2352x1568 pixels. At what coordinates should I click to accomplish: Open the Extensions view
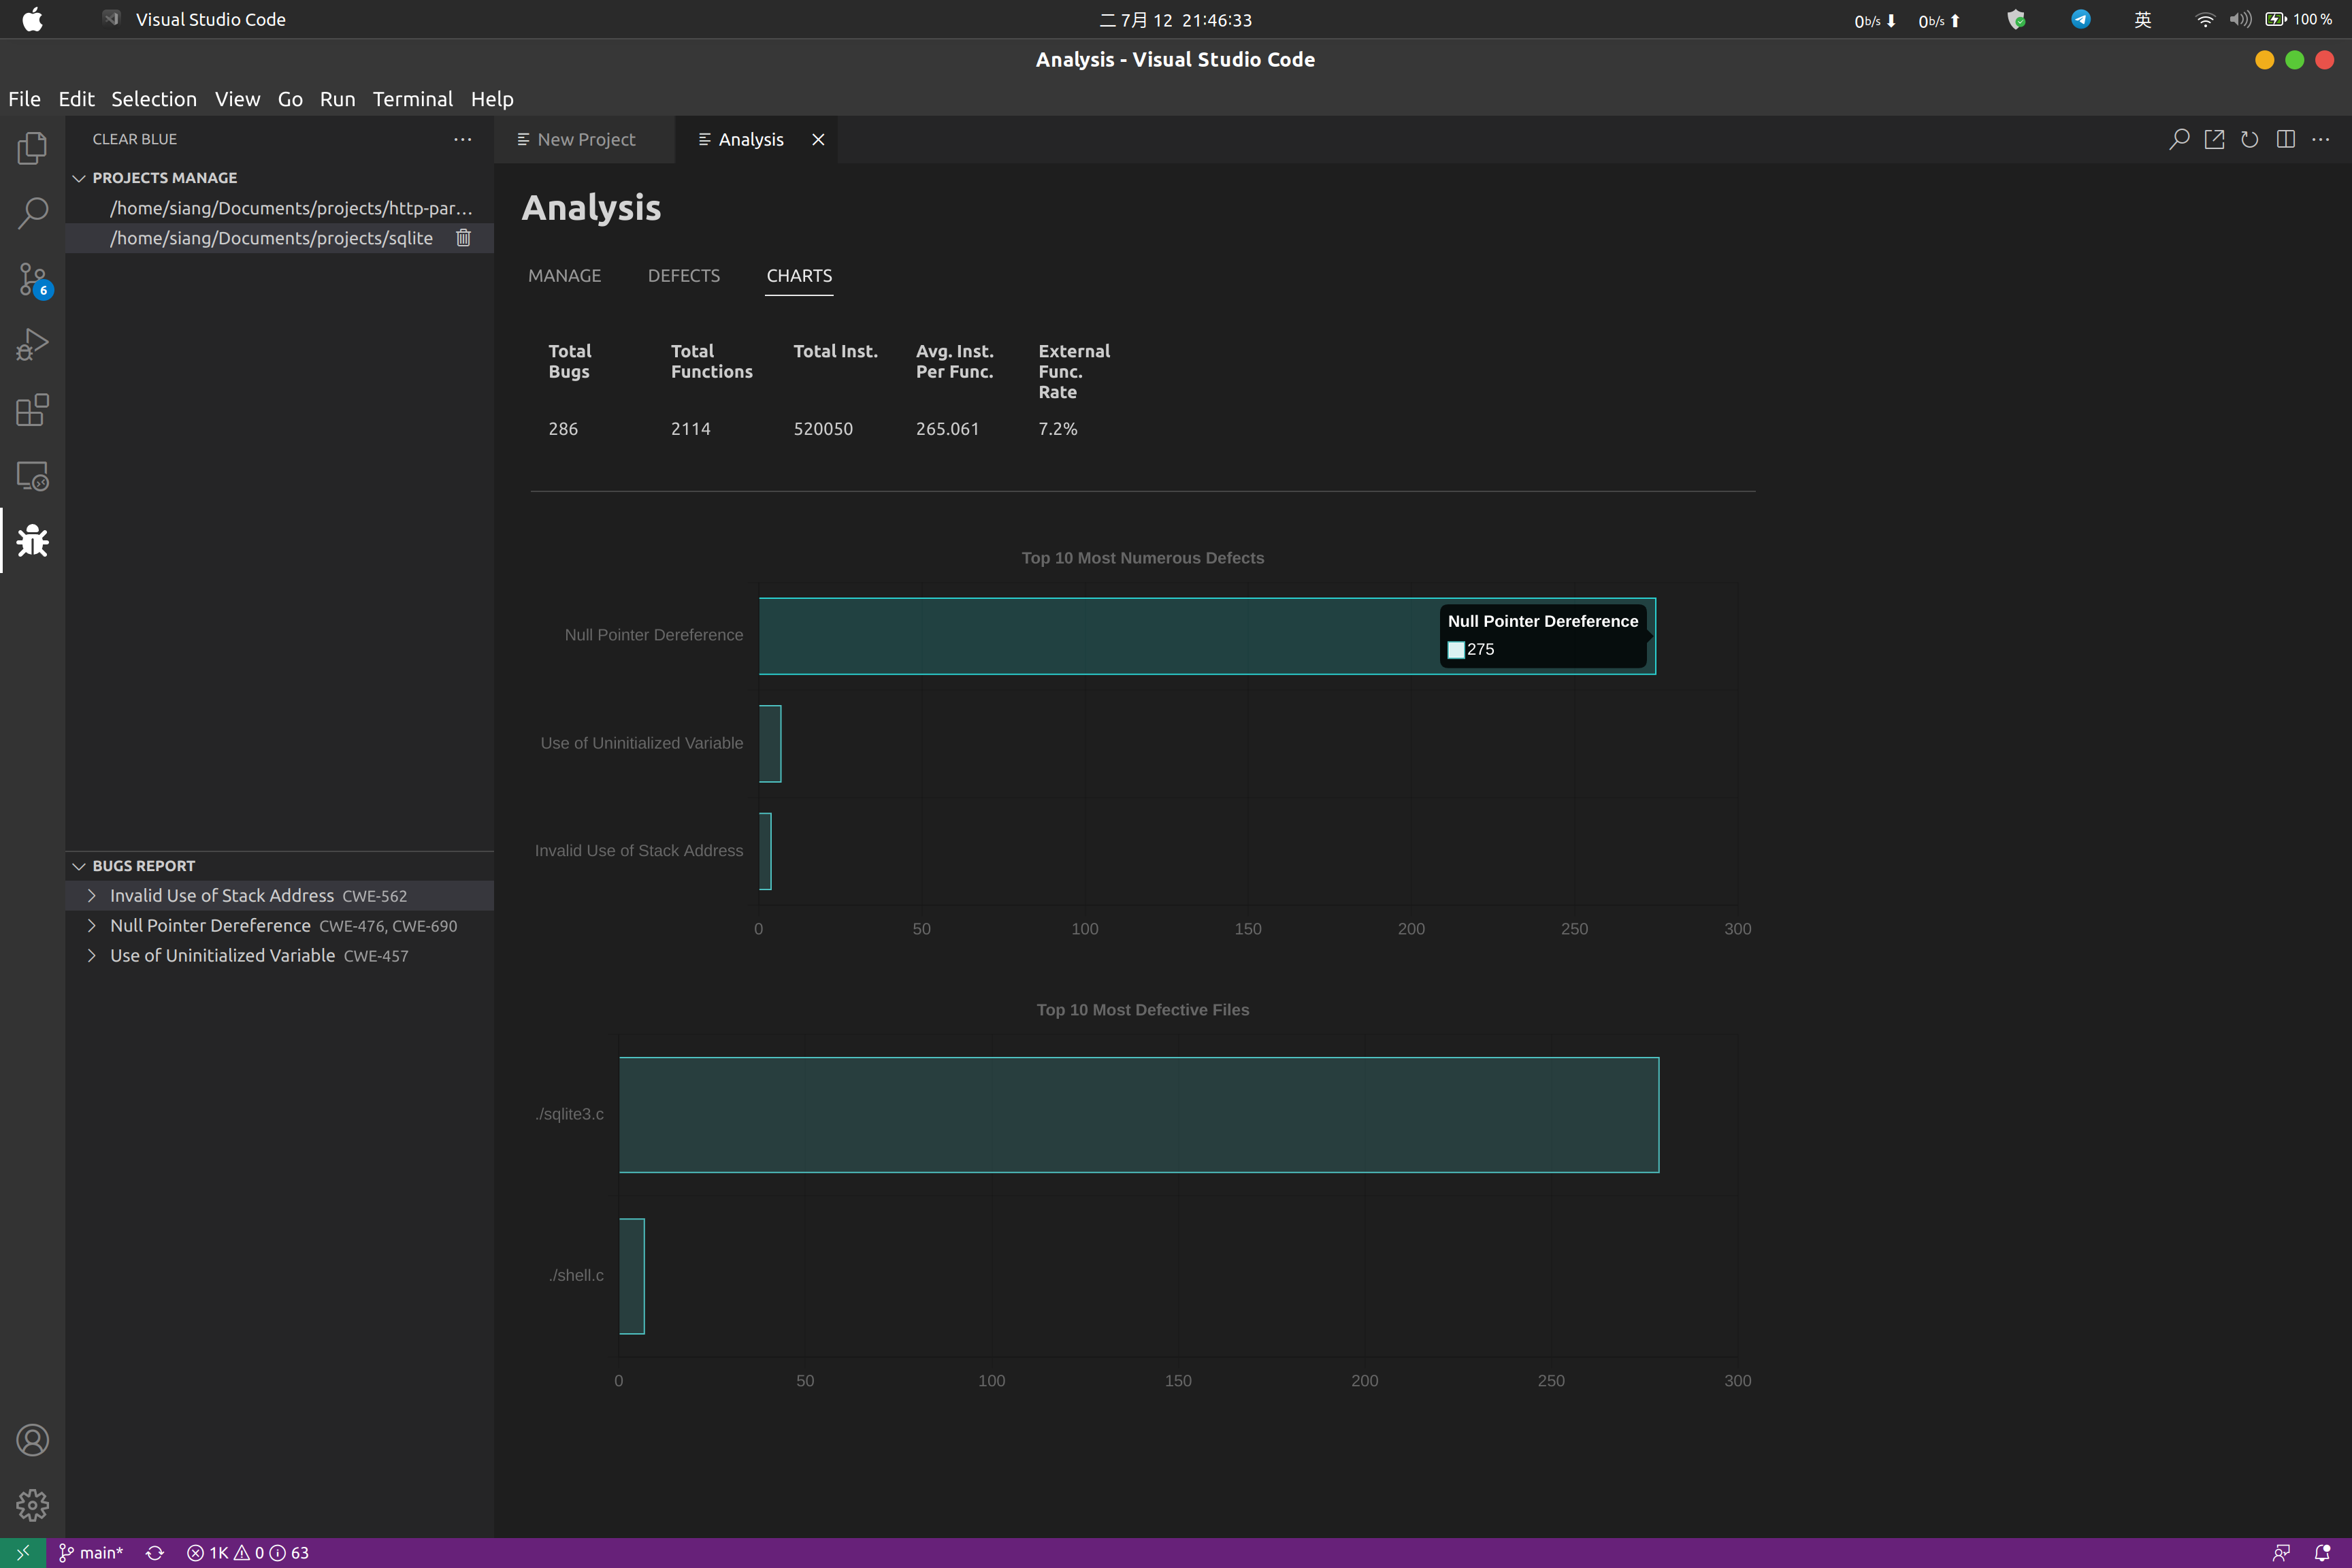coord(32,410)
